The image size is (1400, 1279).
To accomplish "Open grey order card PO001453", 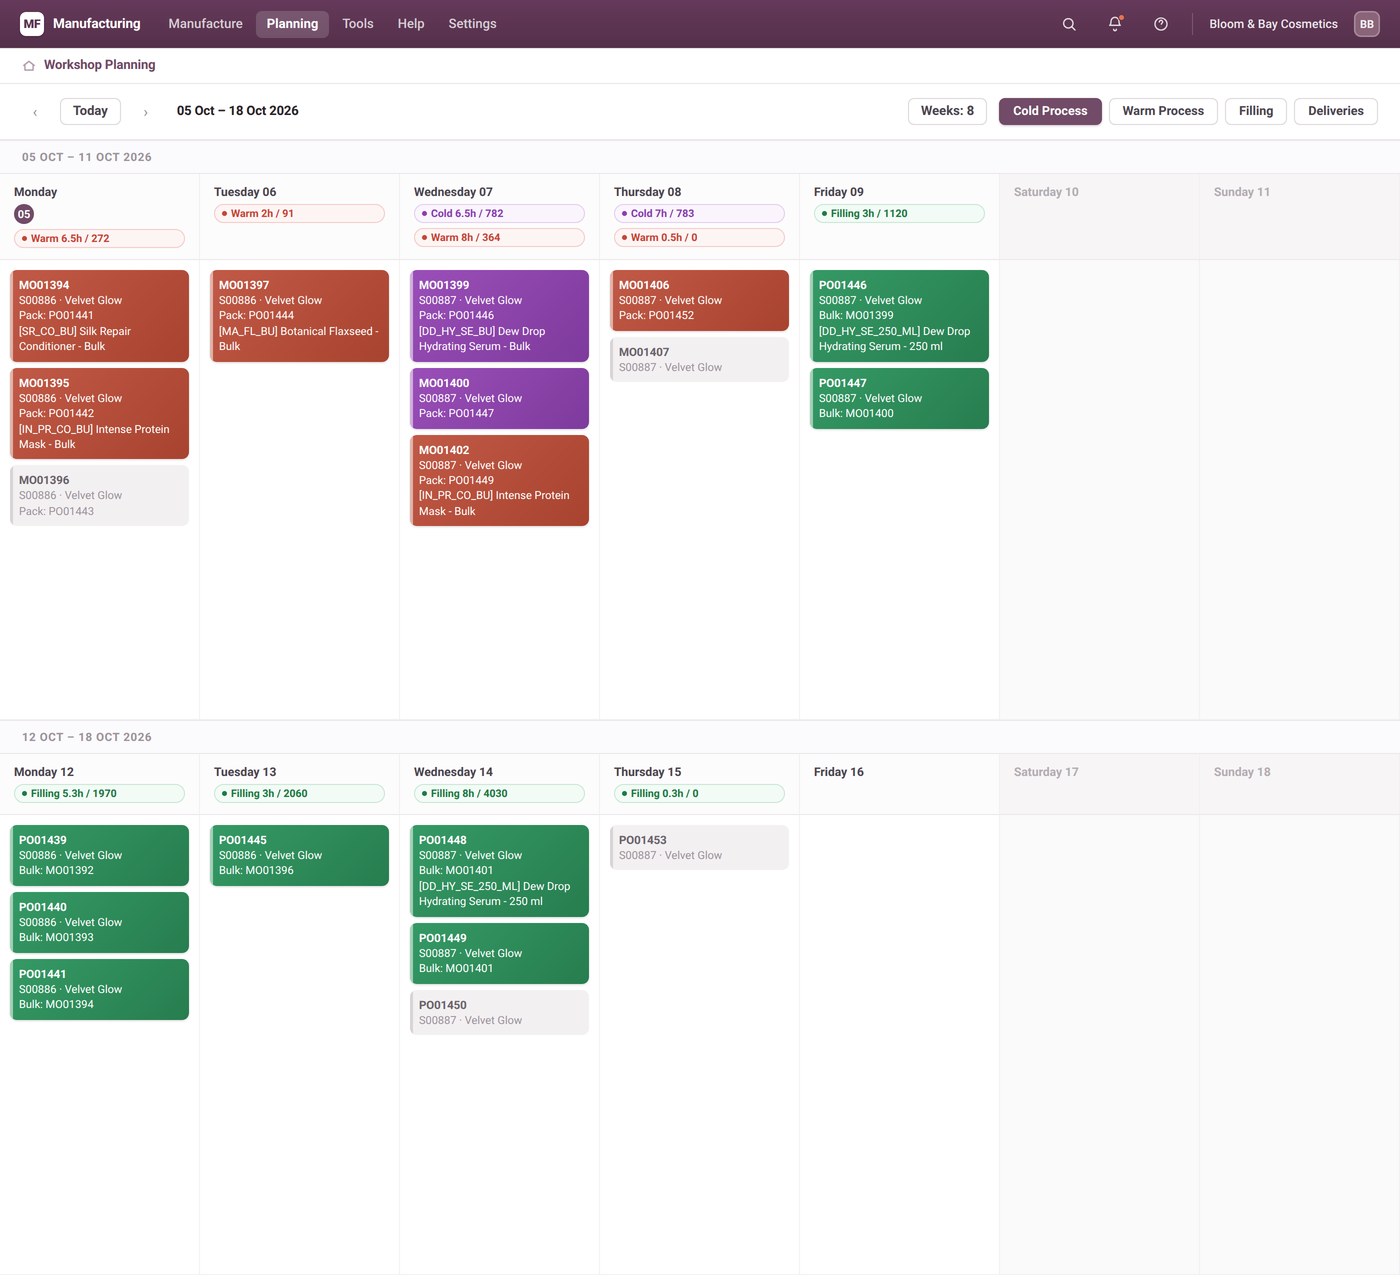I will [699, 848].
